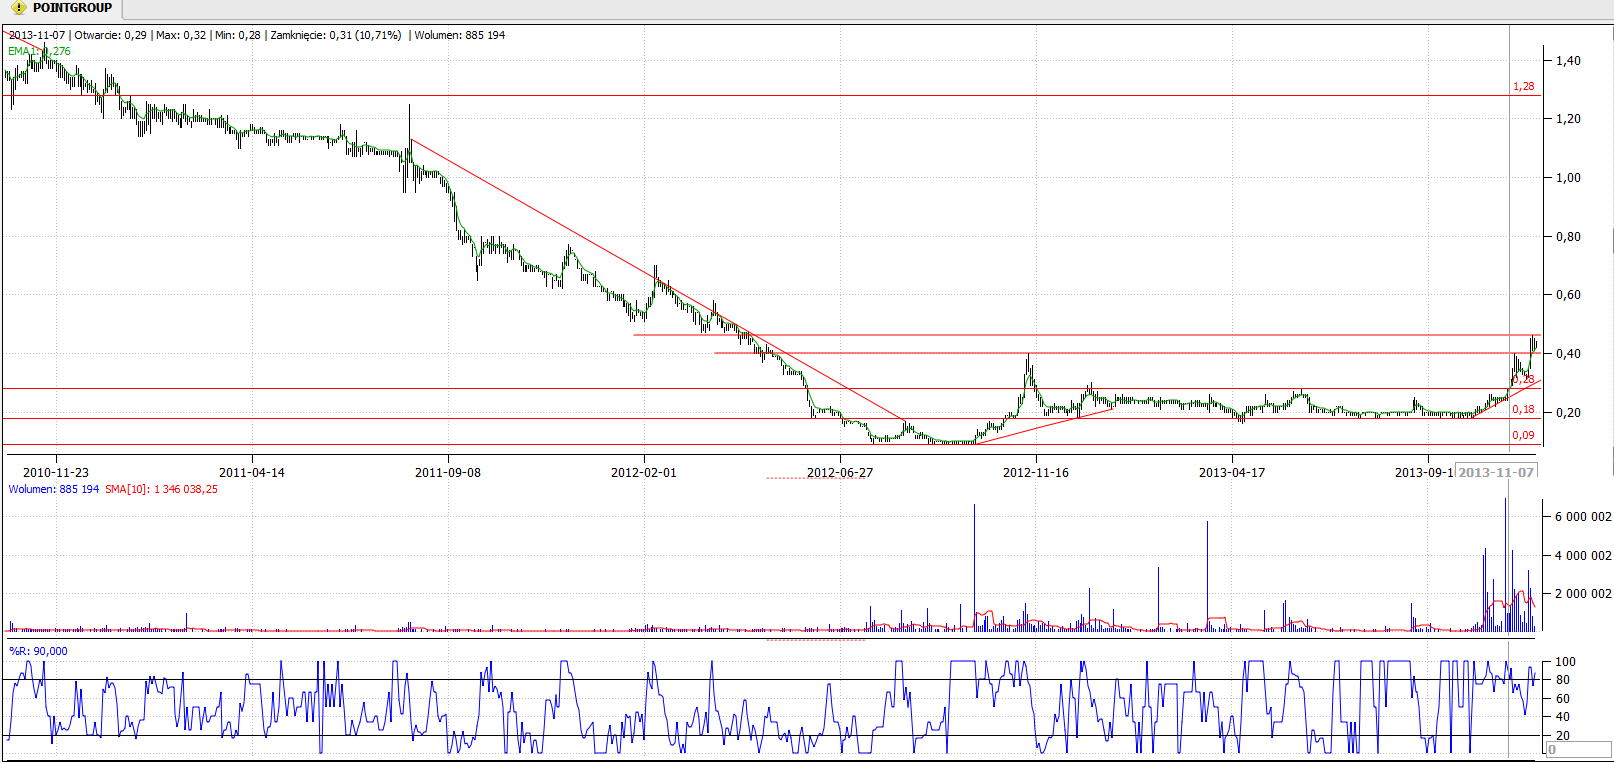The image size is (1614, 762).
Task: Click the 'Wolumen: 885 194' header value
Action: point(460,35)
